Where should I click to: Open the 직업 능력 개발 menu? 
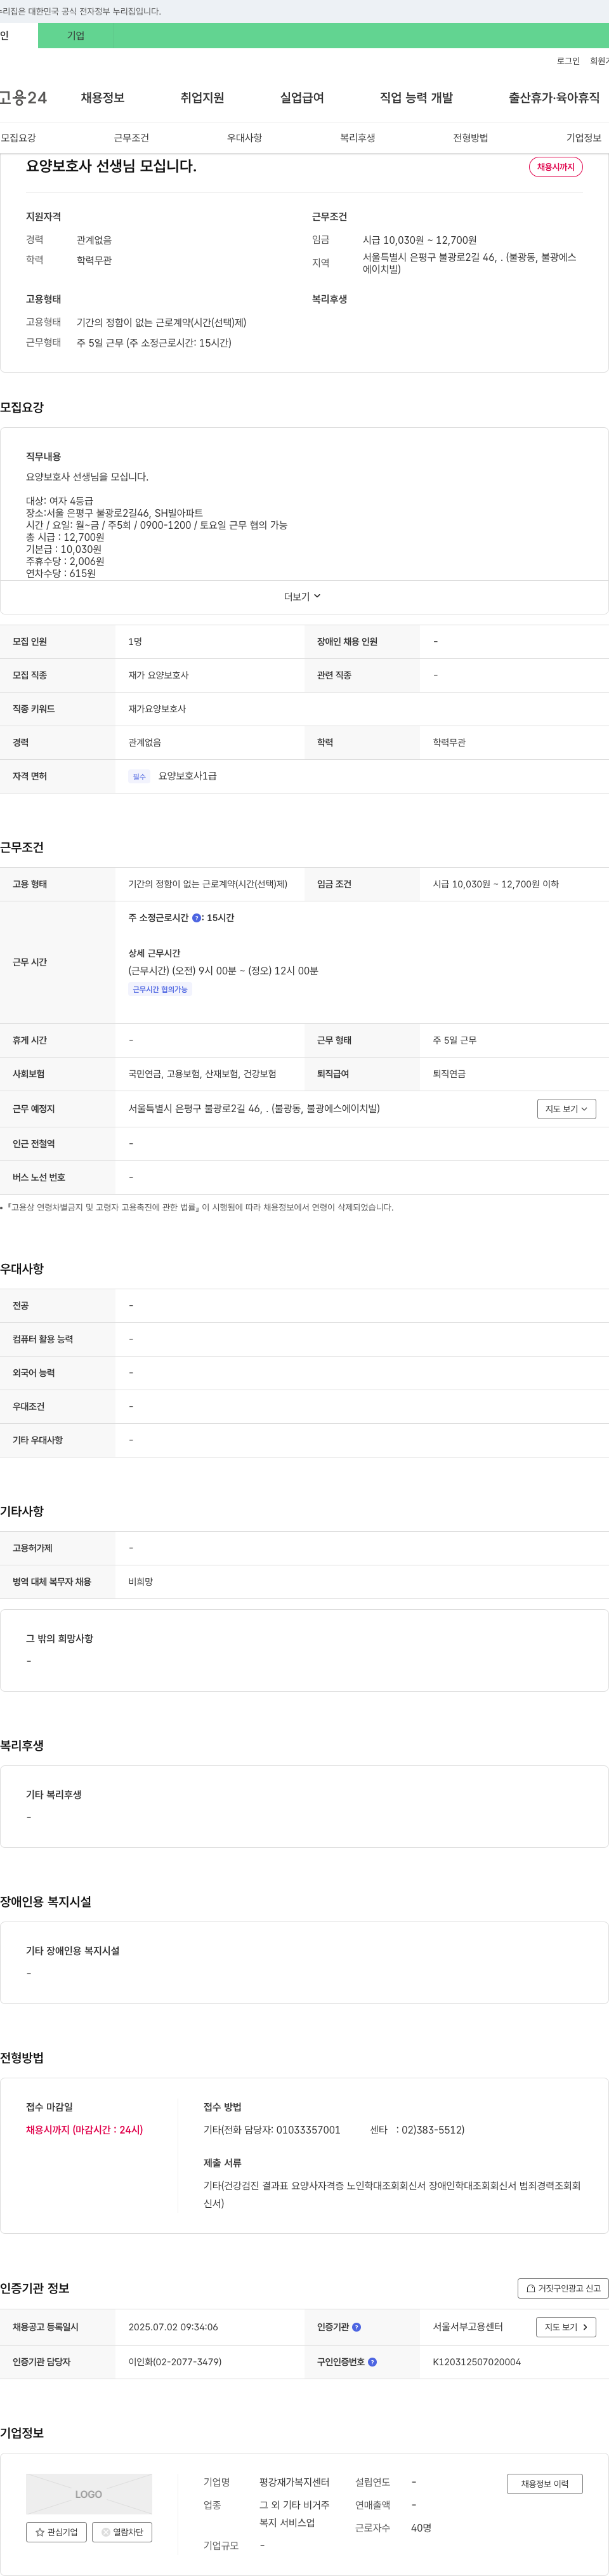(x=416, y=98)
